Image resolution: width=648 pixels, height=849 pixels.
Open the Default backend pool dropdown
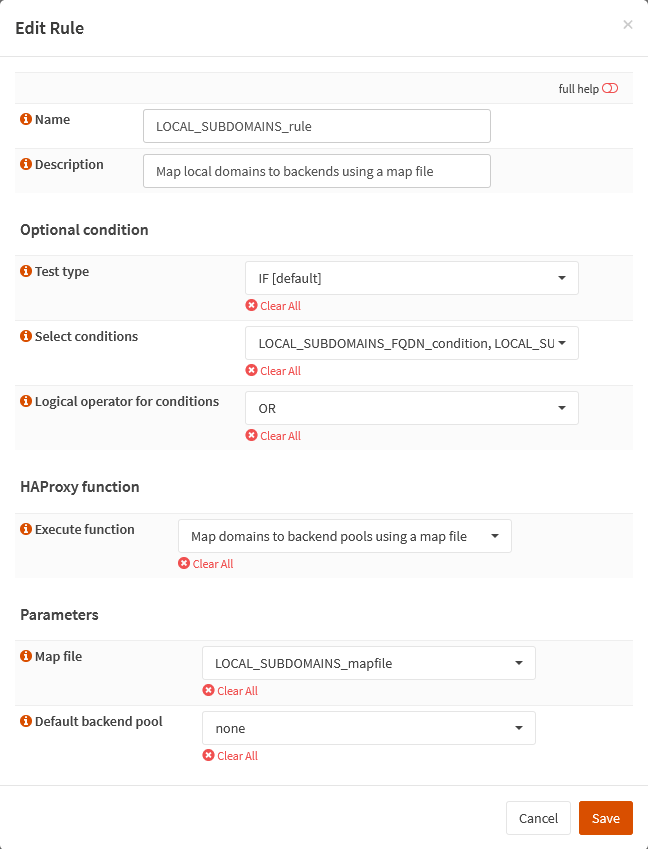(x=368, y=728)
